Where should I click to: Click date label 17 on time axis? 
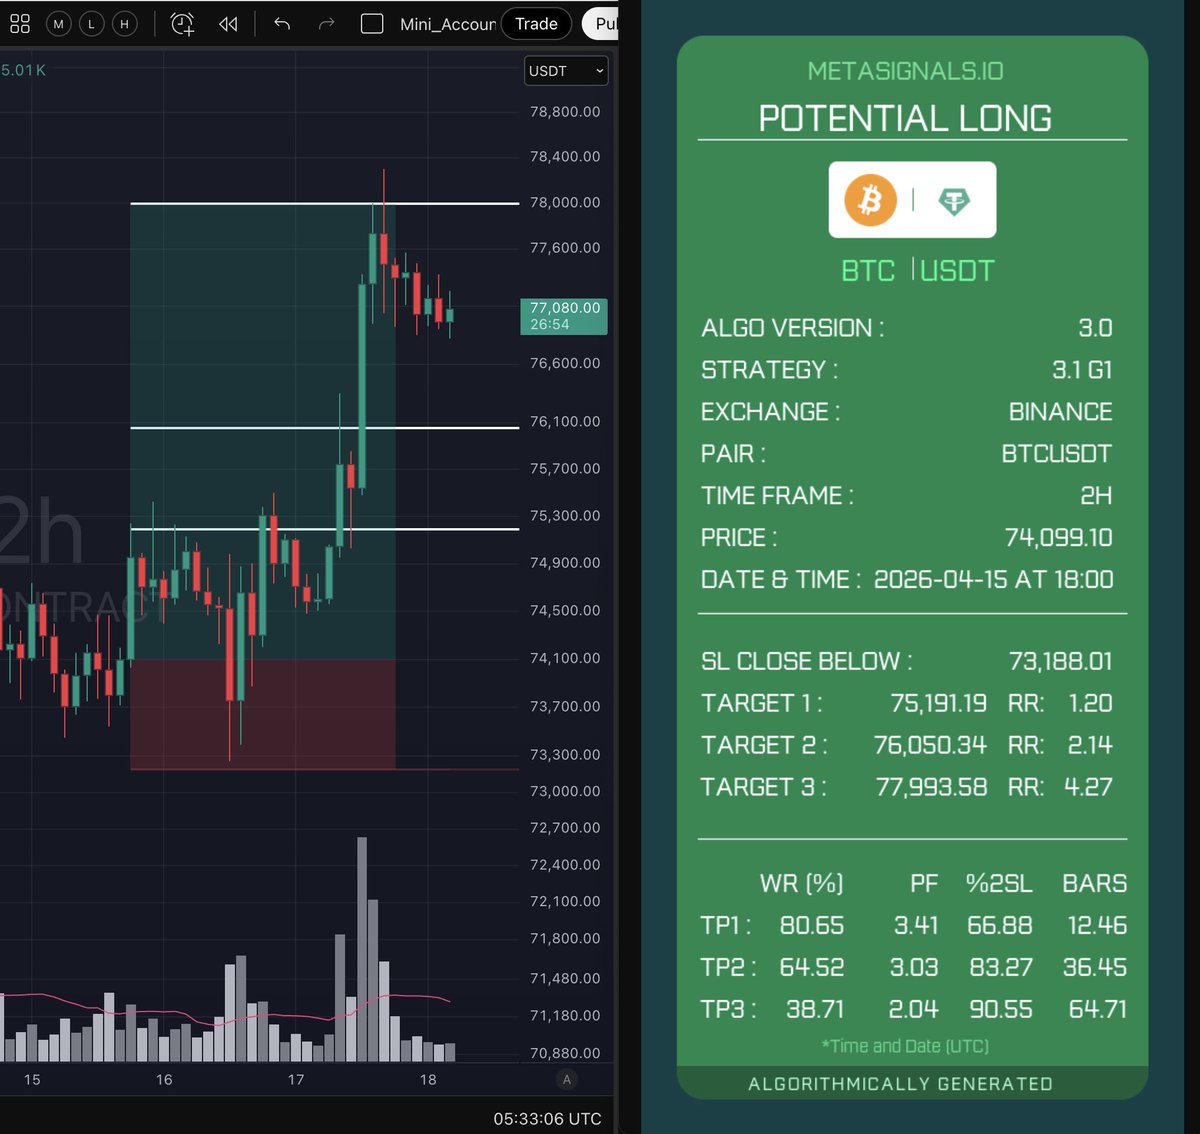tap(296, 1079)
